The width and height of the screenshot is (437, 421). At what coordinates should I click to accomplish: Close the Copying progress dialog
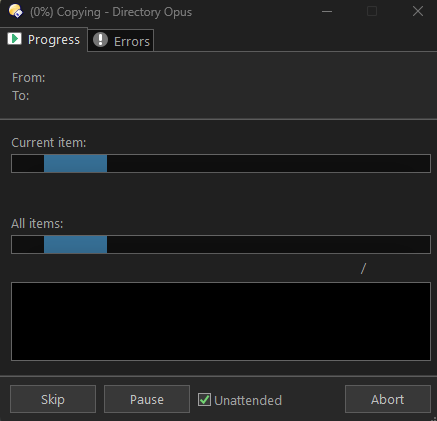click(x=418, y=11)
